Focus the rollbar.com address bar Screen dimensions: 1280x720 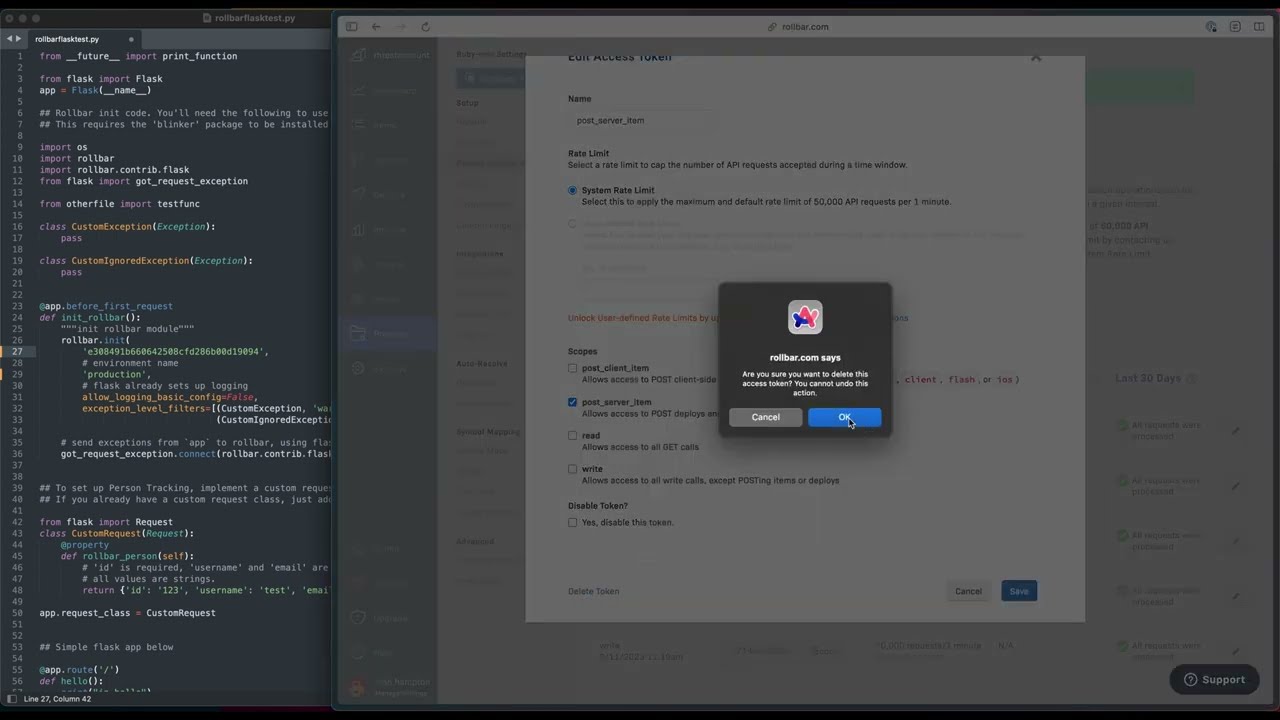[798, 27]
